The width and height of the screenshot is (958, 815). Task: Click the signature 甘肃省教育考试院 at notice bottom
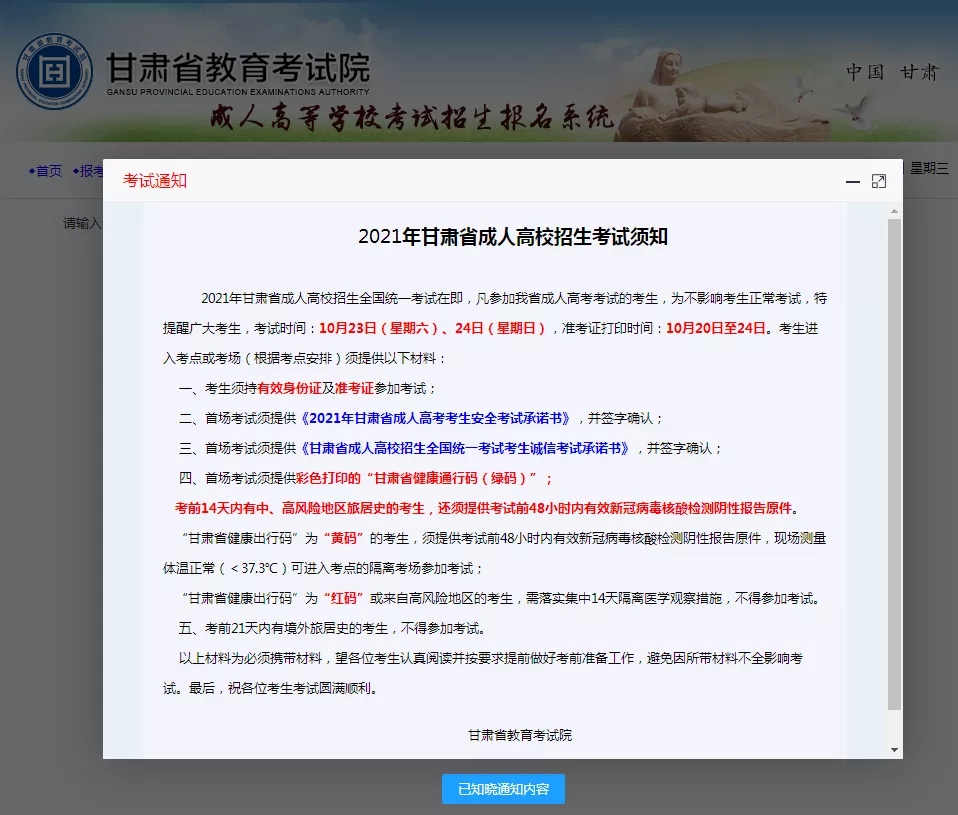pos(520,735)
